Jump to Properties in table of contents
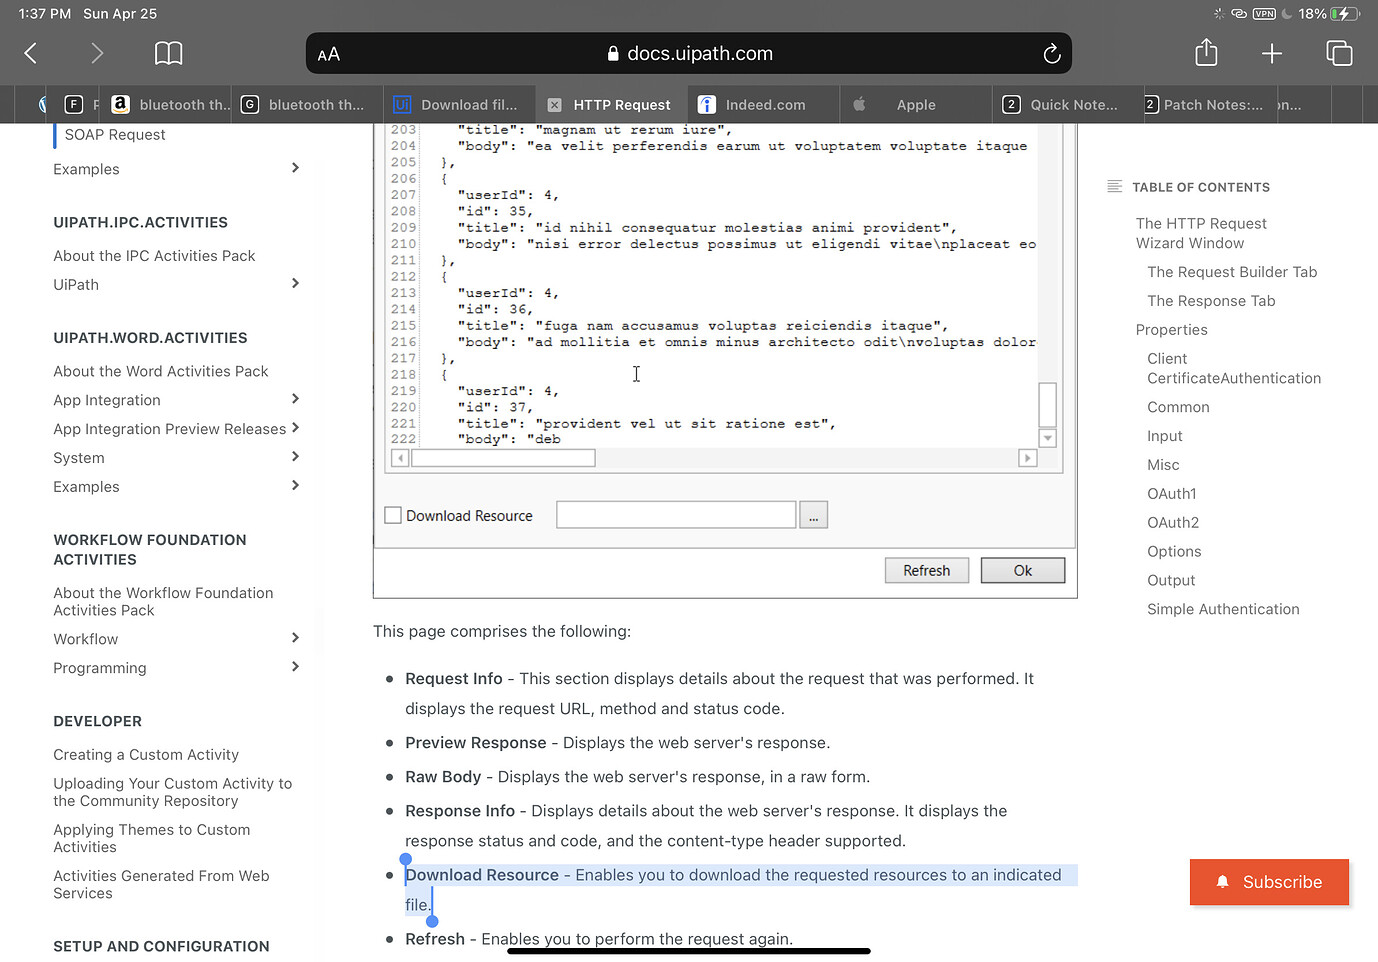Viewport: 1378px width, 962px height. [x=1171, y=330]
